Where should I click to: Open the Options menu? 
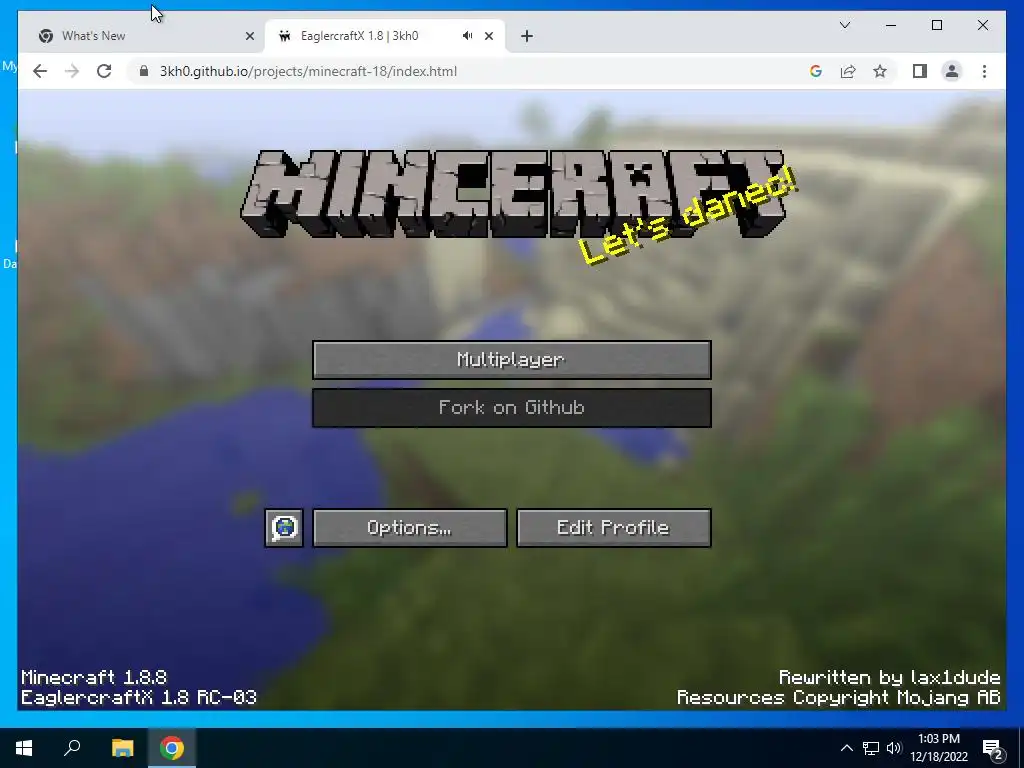409,528
